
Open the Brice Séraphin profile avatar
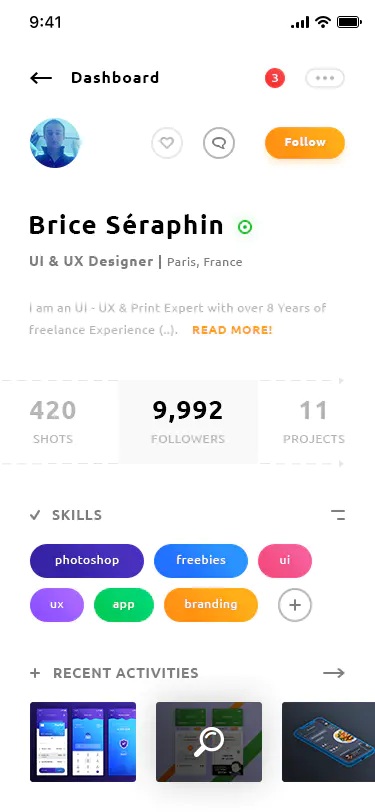click(55, 143)
